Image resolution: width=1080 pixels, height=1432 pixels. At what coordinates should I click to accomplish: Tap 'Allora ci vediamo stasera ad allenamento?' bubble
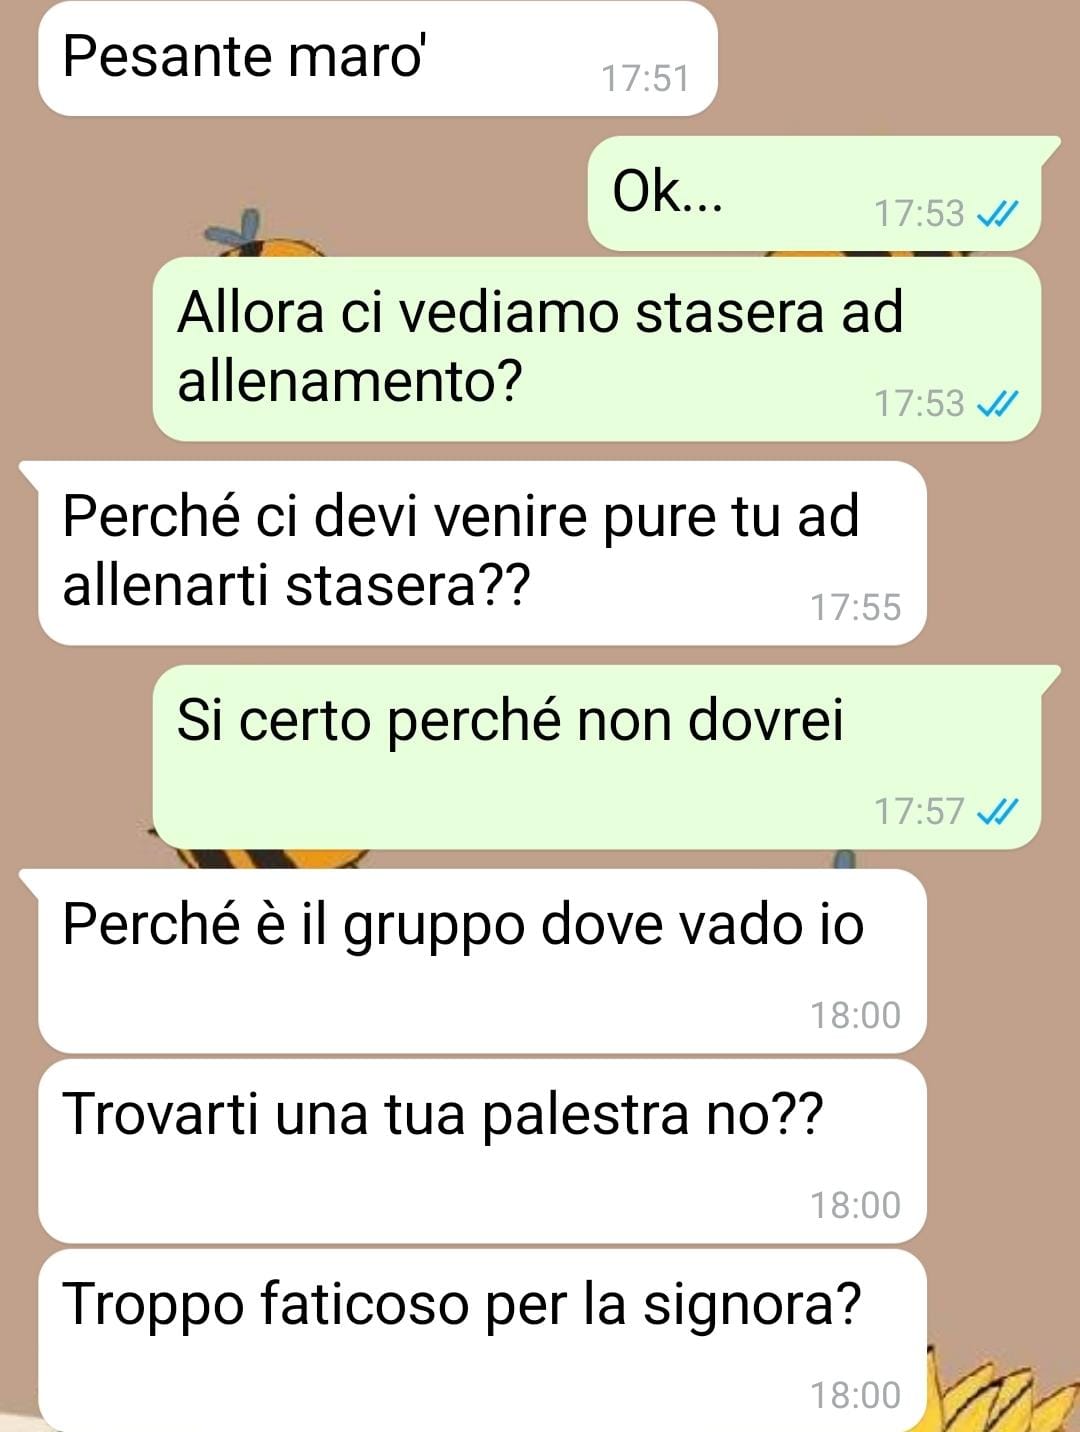597,349
